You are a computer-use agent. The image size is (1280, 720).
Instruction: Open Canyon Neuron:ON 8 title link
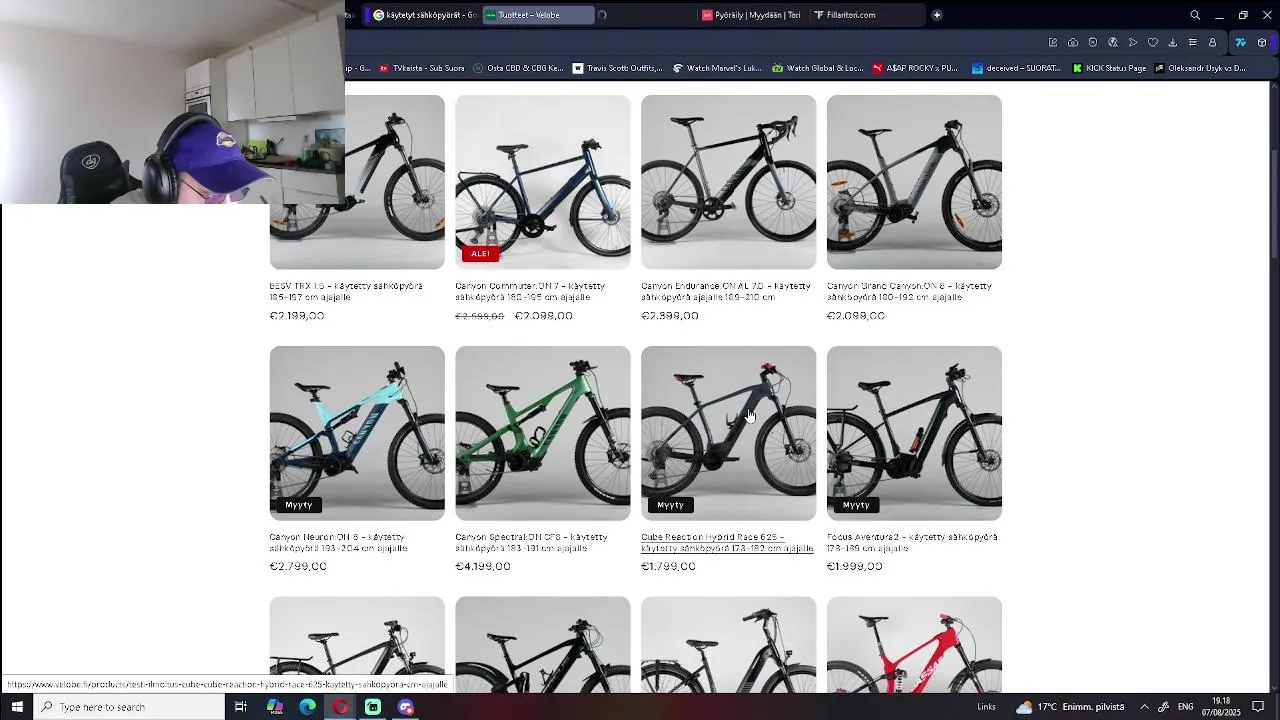(338, 542)
